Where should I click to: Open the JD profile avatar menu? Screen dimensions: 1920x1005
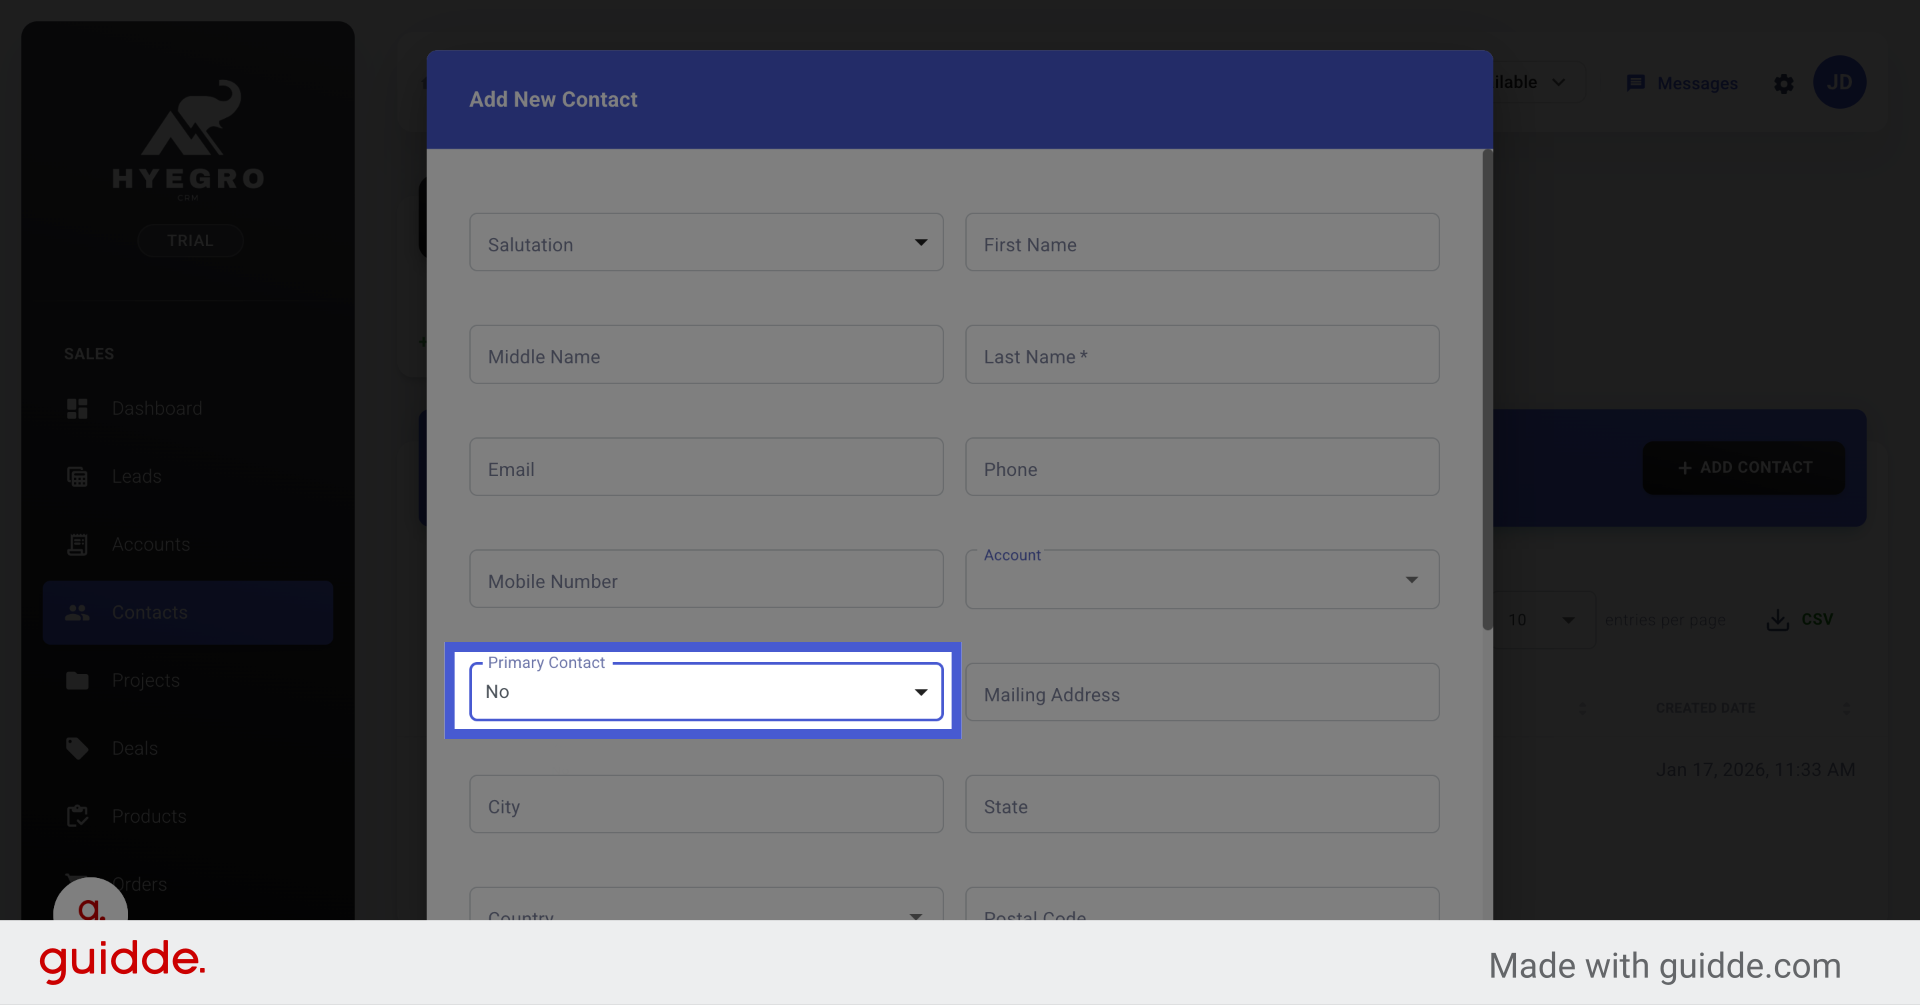(1840, 82)
